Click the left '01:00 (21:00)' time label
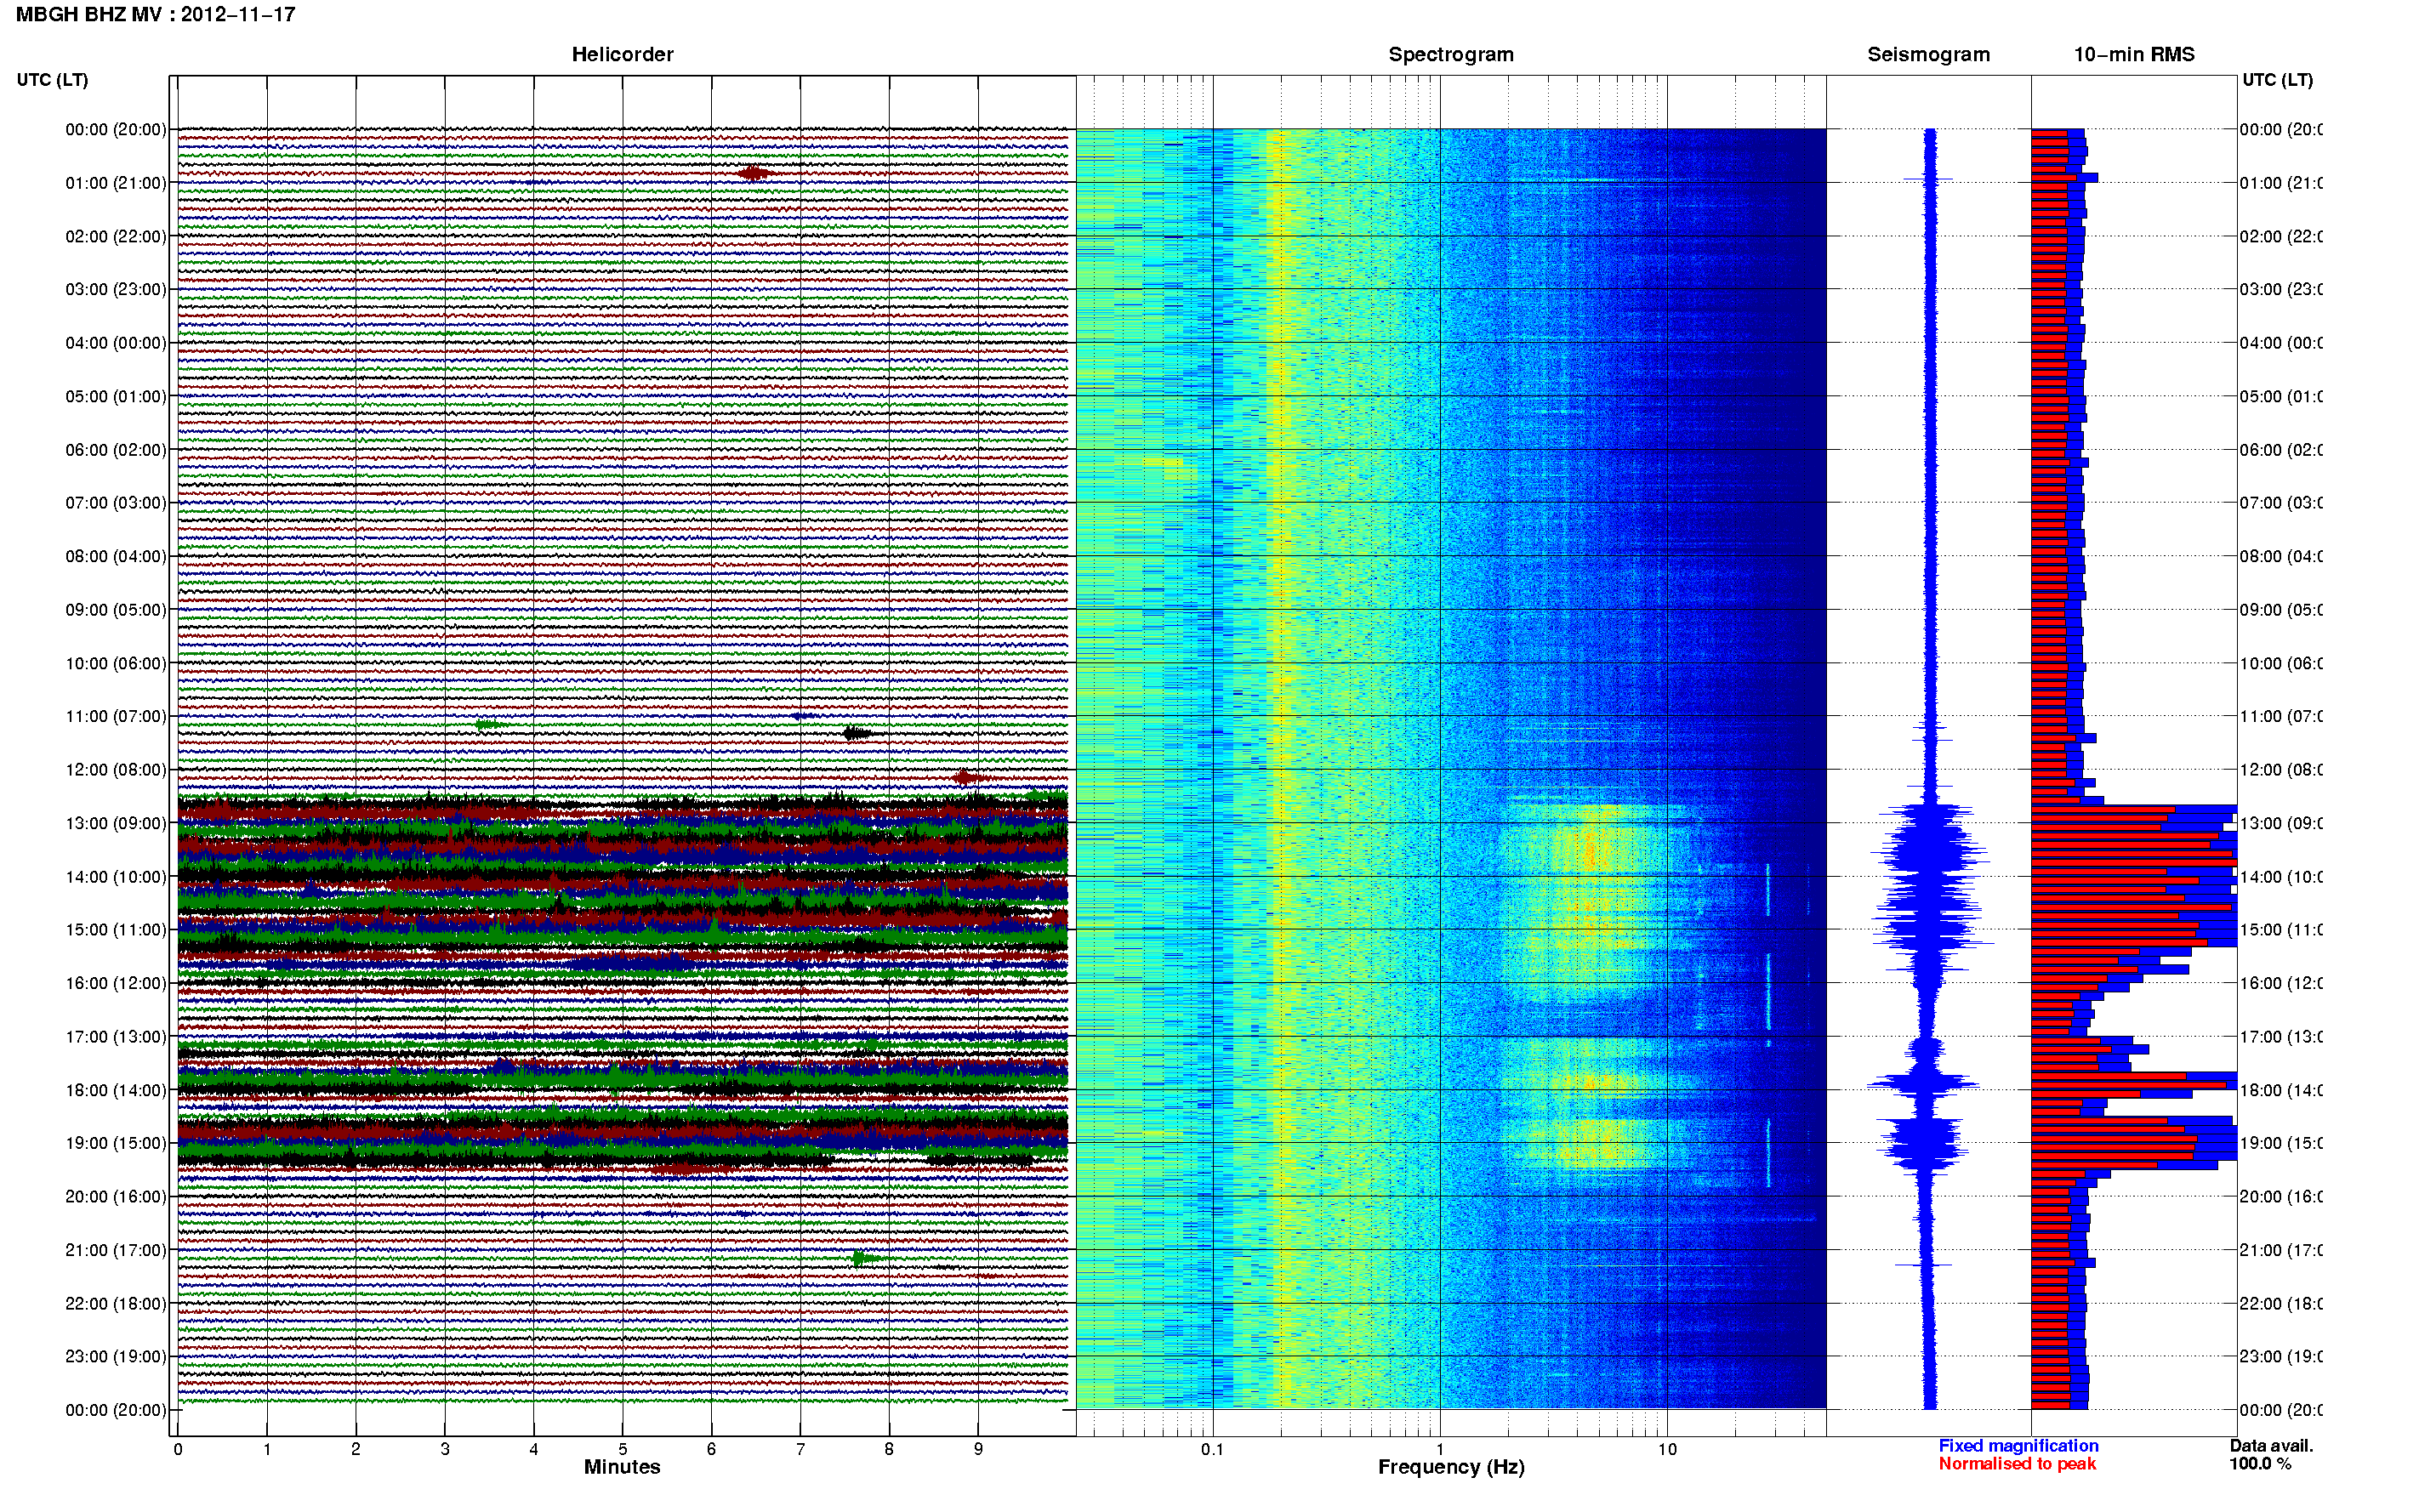 point(116,183)
